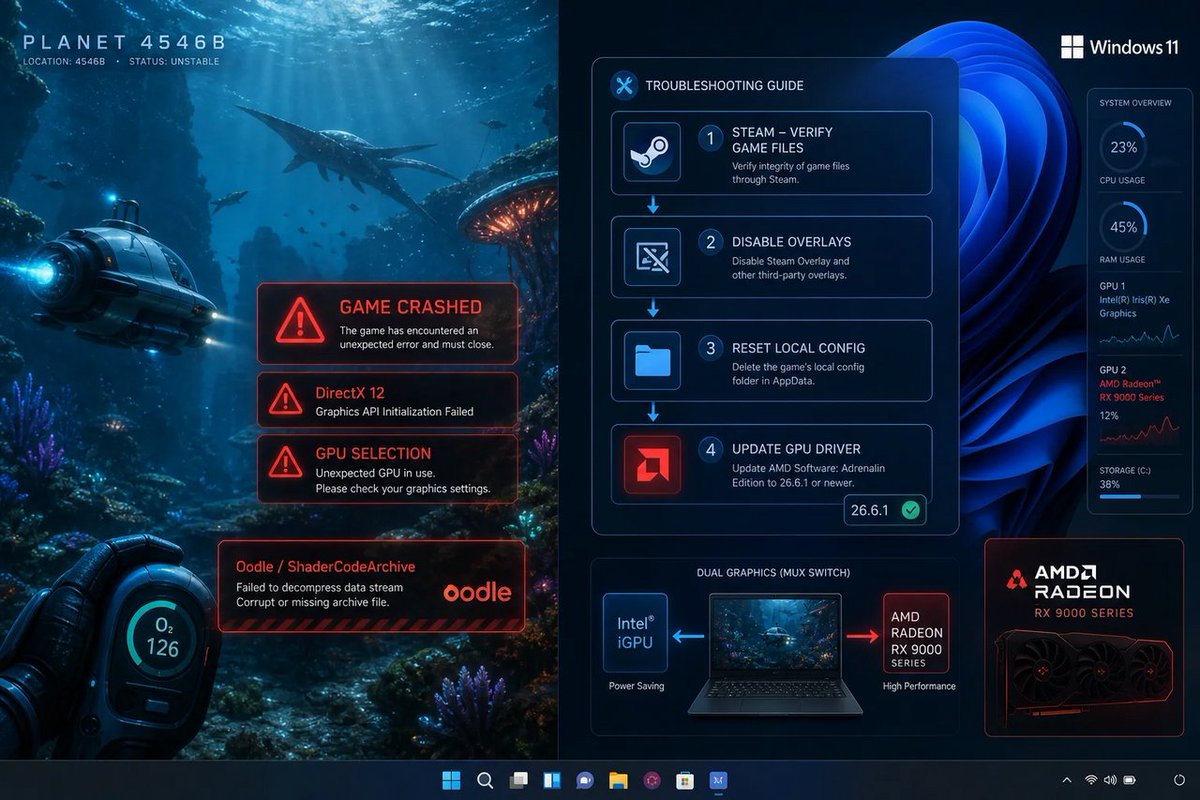Click 'DUAL GRAPHICS (MUX SWITCH)' heading
The width and height of the screenshot is (1200, 800).
(x=774, y=573)
